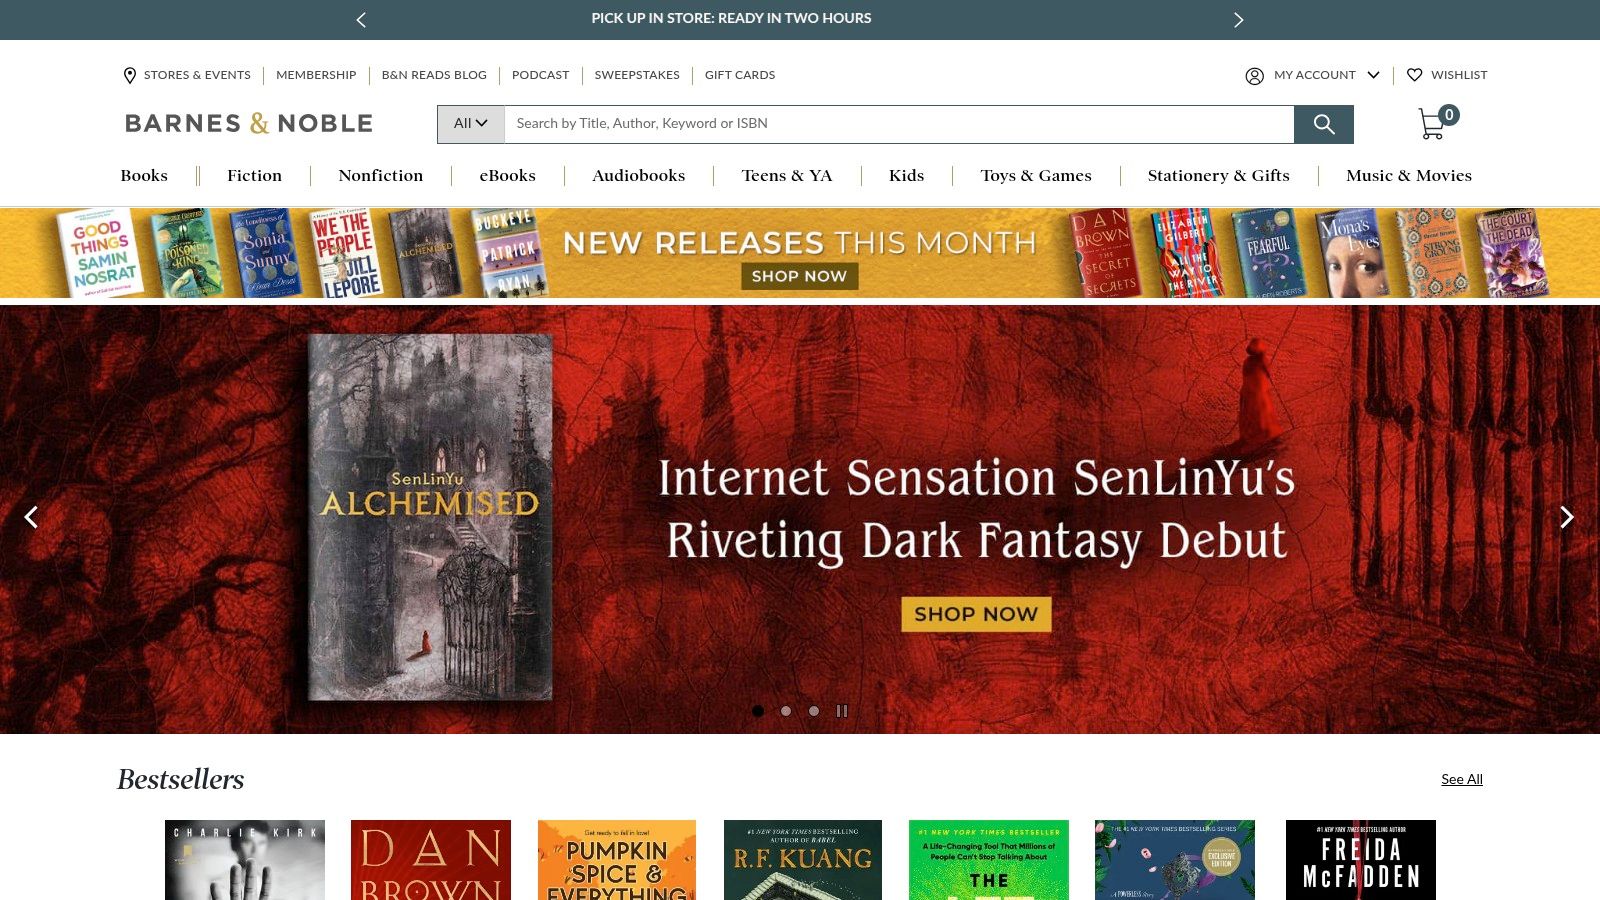Open the Fiction navigation menu
Screen dimensions: 1600x900
[x=254, y=175]
